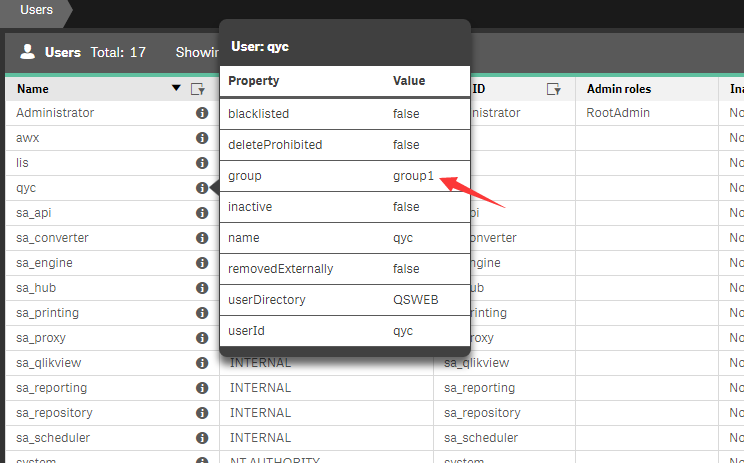
Task: Click the Users breadcrumb tab
Action: coord(37,11)
